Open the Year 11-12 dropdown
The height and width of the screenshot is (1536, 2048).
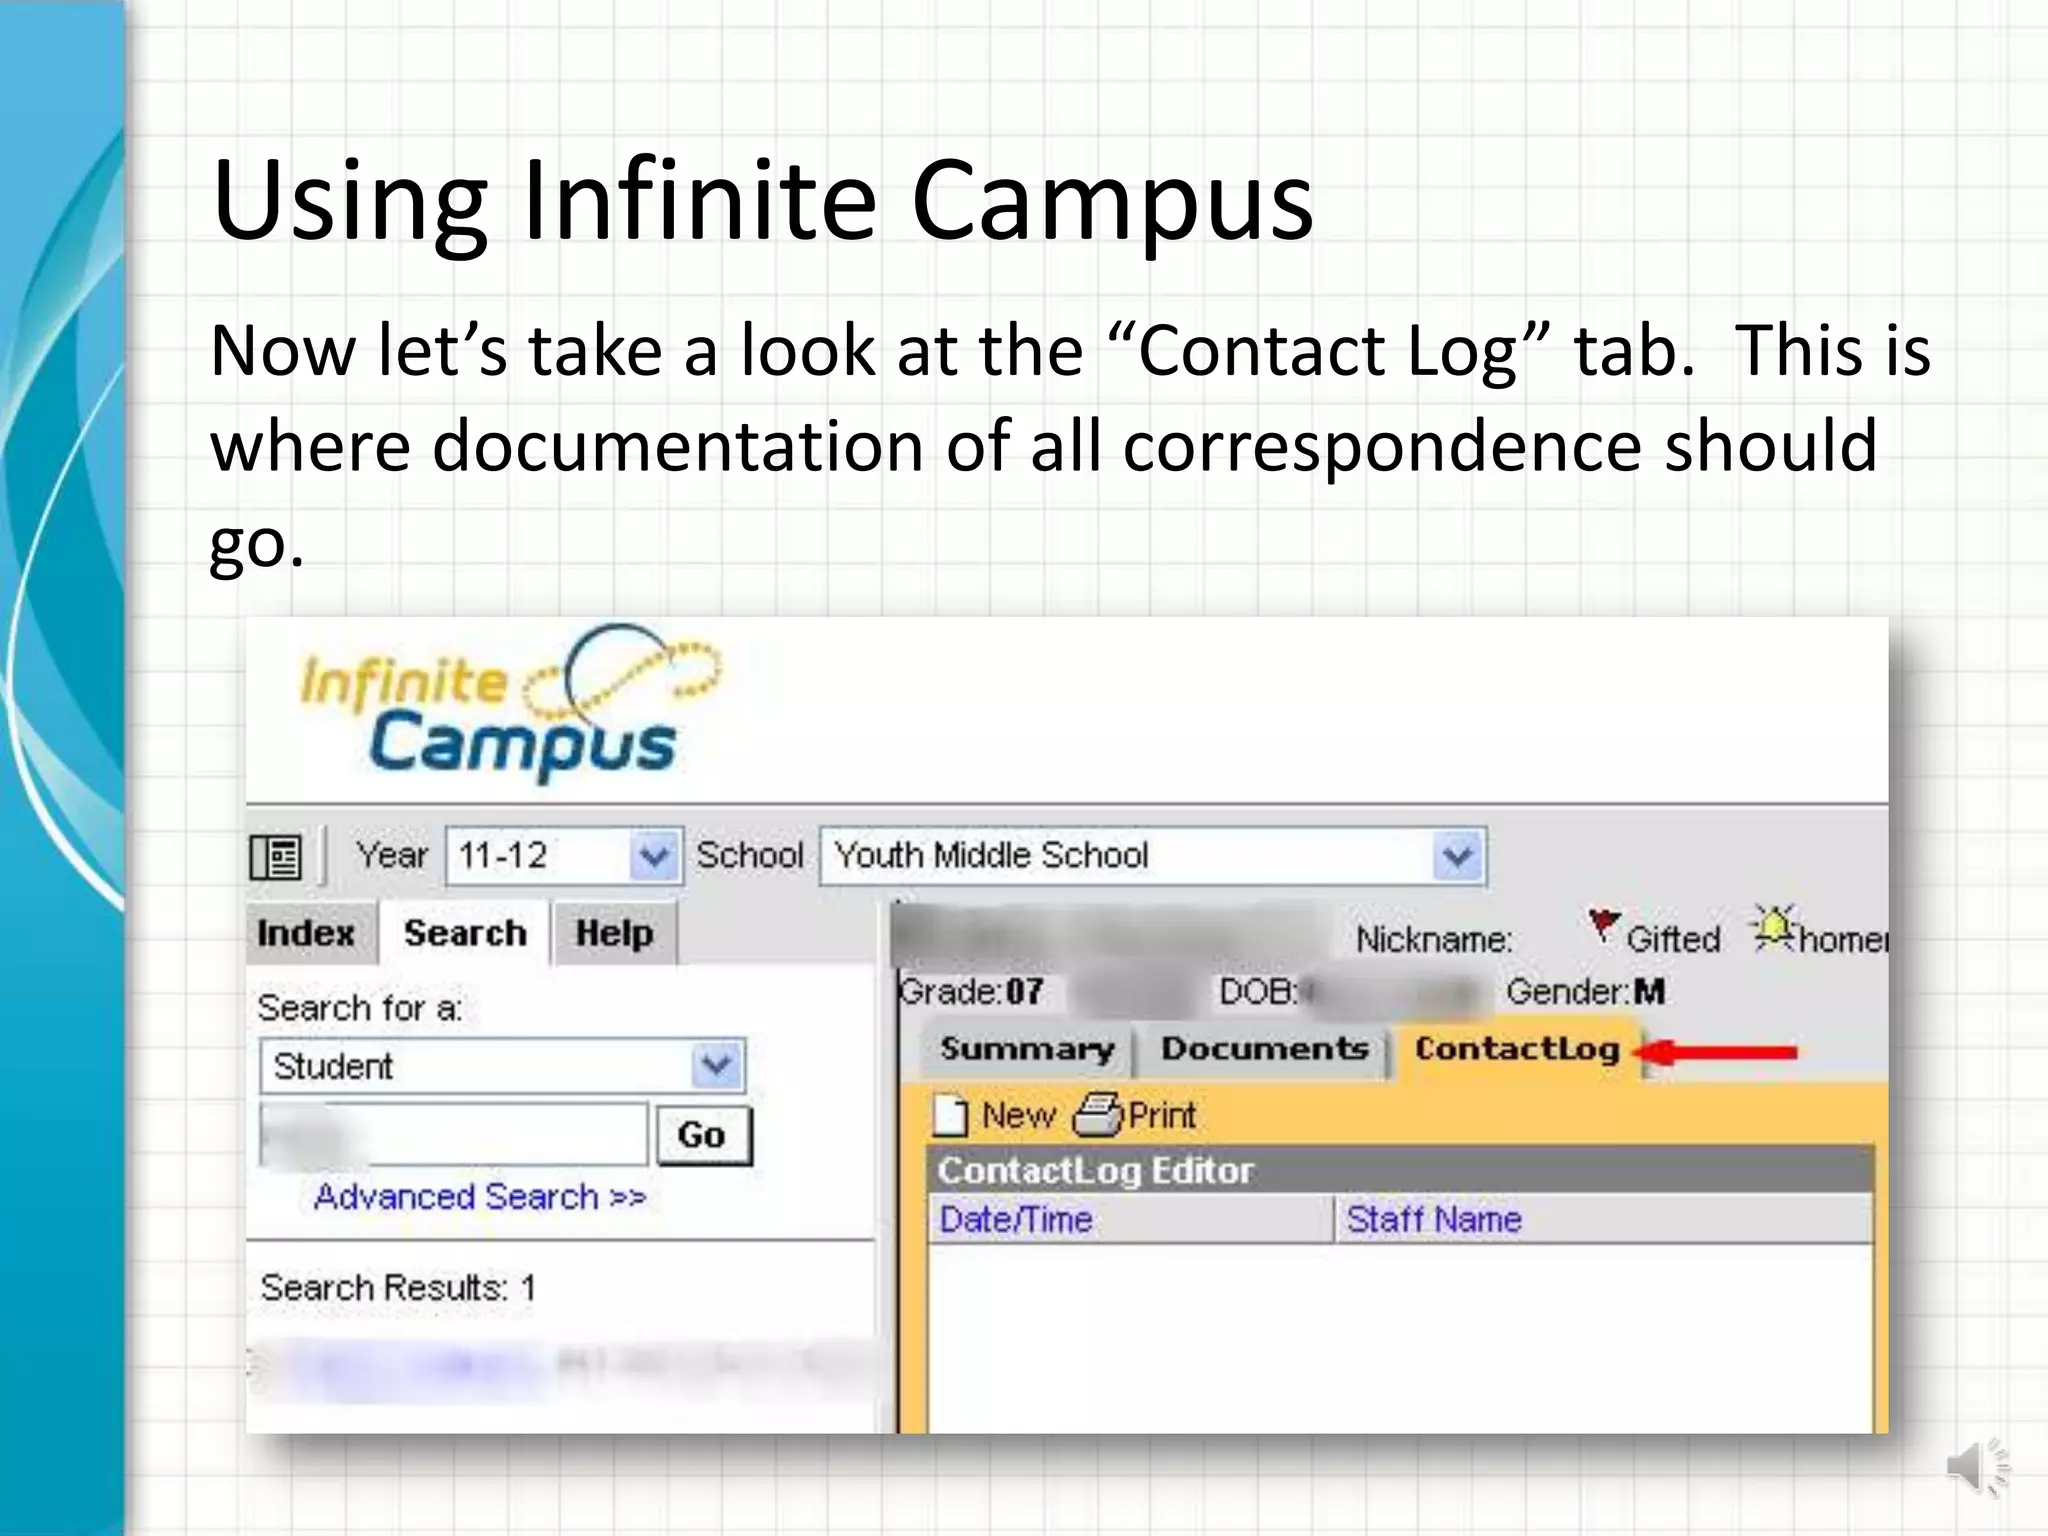point(564,856)
